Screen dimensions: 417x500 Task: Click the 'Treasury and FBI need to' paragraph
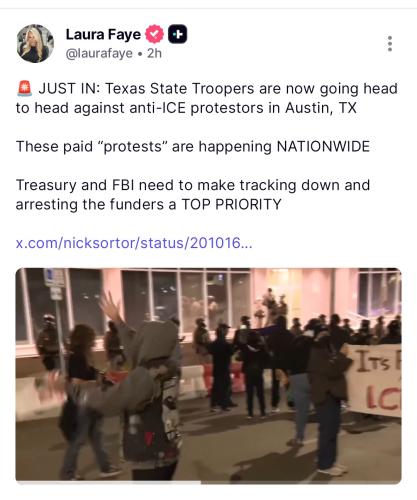(193, 195)
